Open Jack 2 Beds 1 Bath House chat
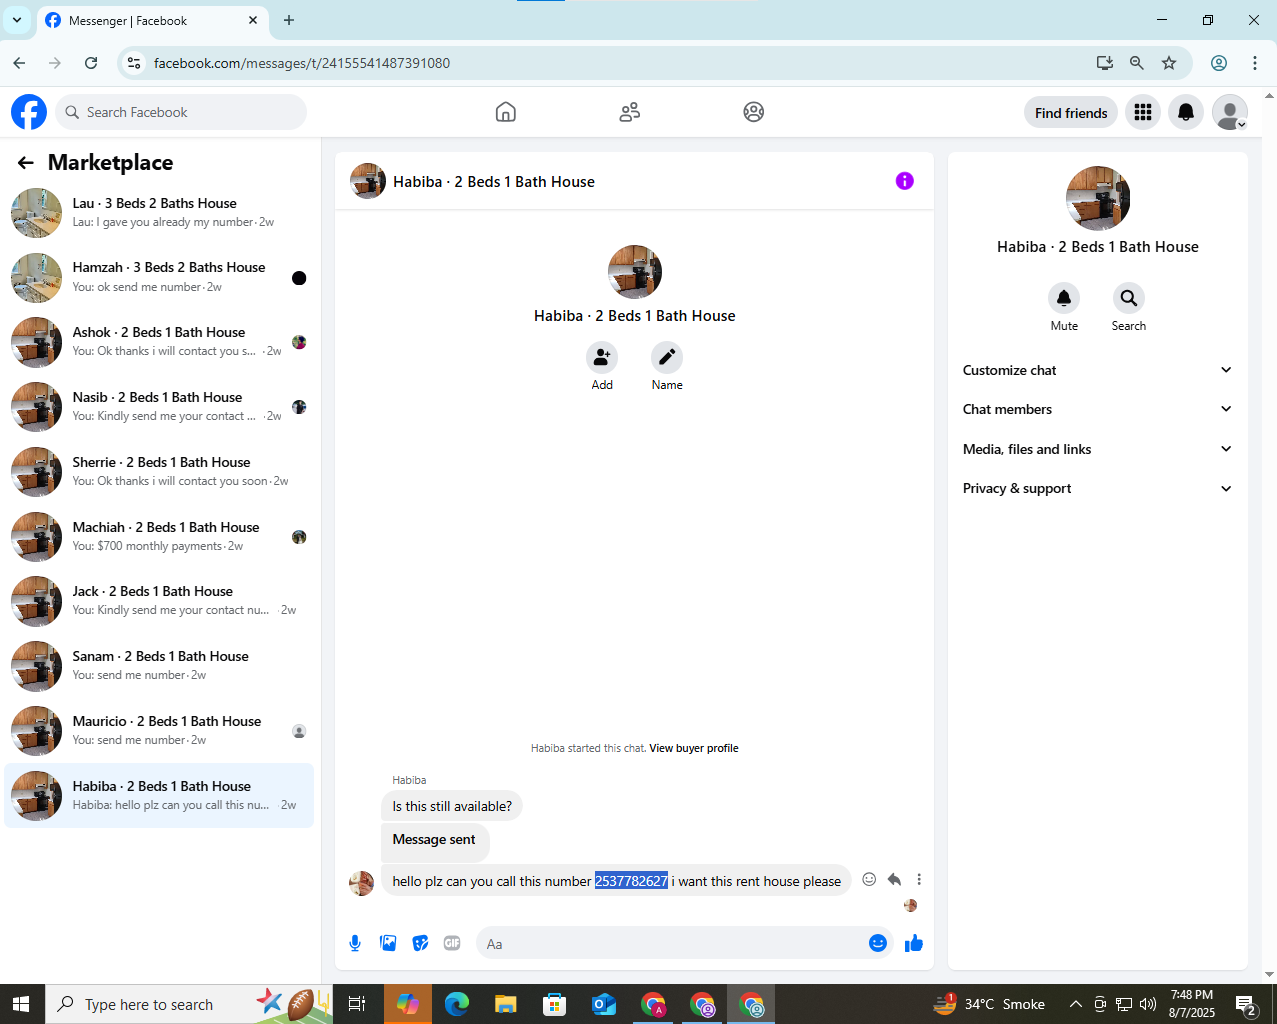Screen dimensions: 1277x1024 [x=159, y=601]
